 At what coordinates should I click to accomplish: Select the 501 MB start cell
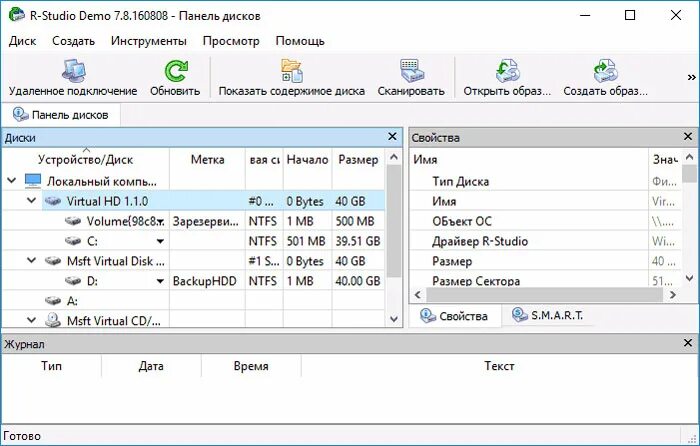click(307, 241)
